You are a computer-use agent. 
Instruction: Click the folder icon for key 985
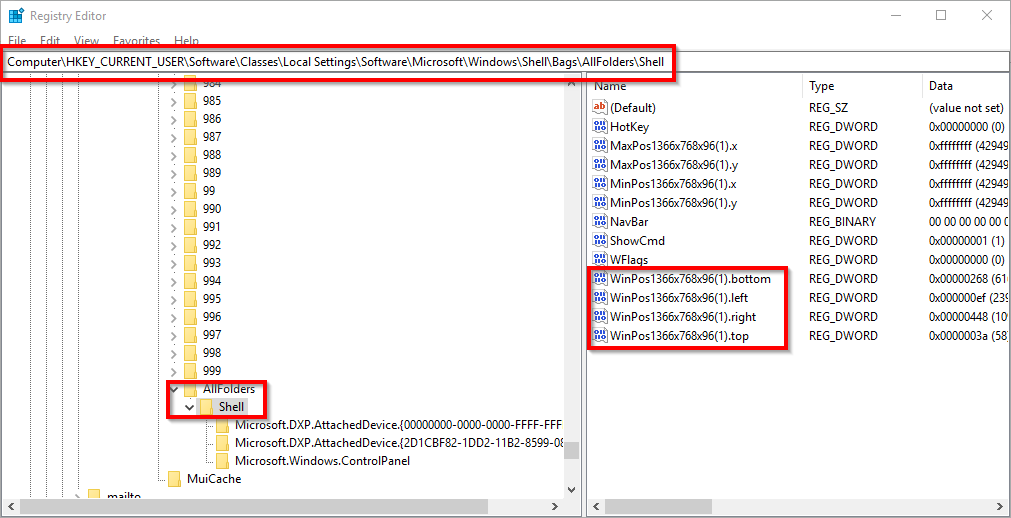tap(190, 101)
